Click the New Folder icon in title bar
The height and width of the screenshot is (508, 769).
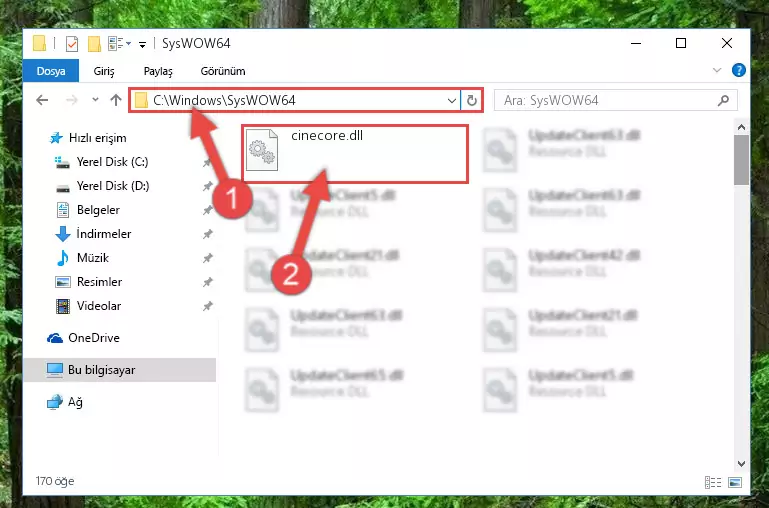(x=94, y=44)
